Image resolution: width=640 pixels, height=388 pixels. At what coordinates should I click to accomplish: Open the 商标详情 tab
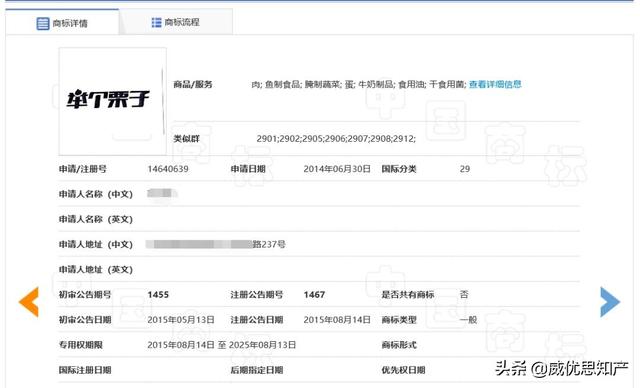click(62, 22)
